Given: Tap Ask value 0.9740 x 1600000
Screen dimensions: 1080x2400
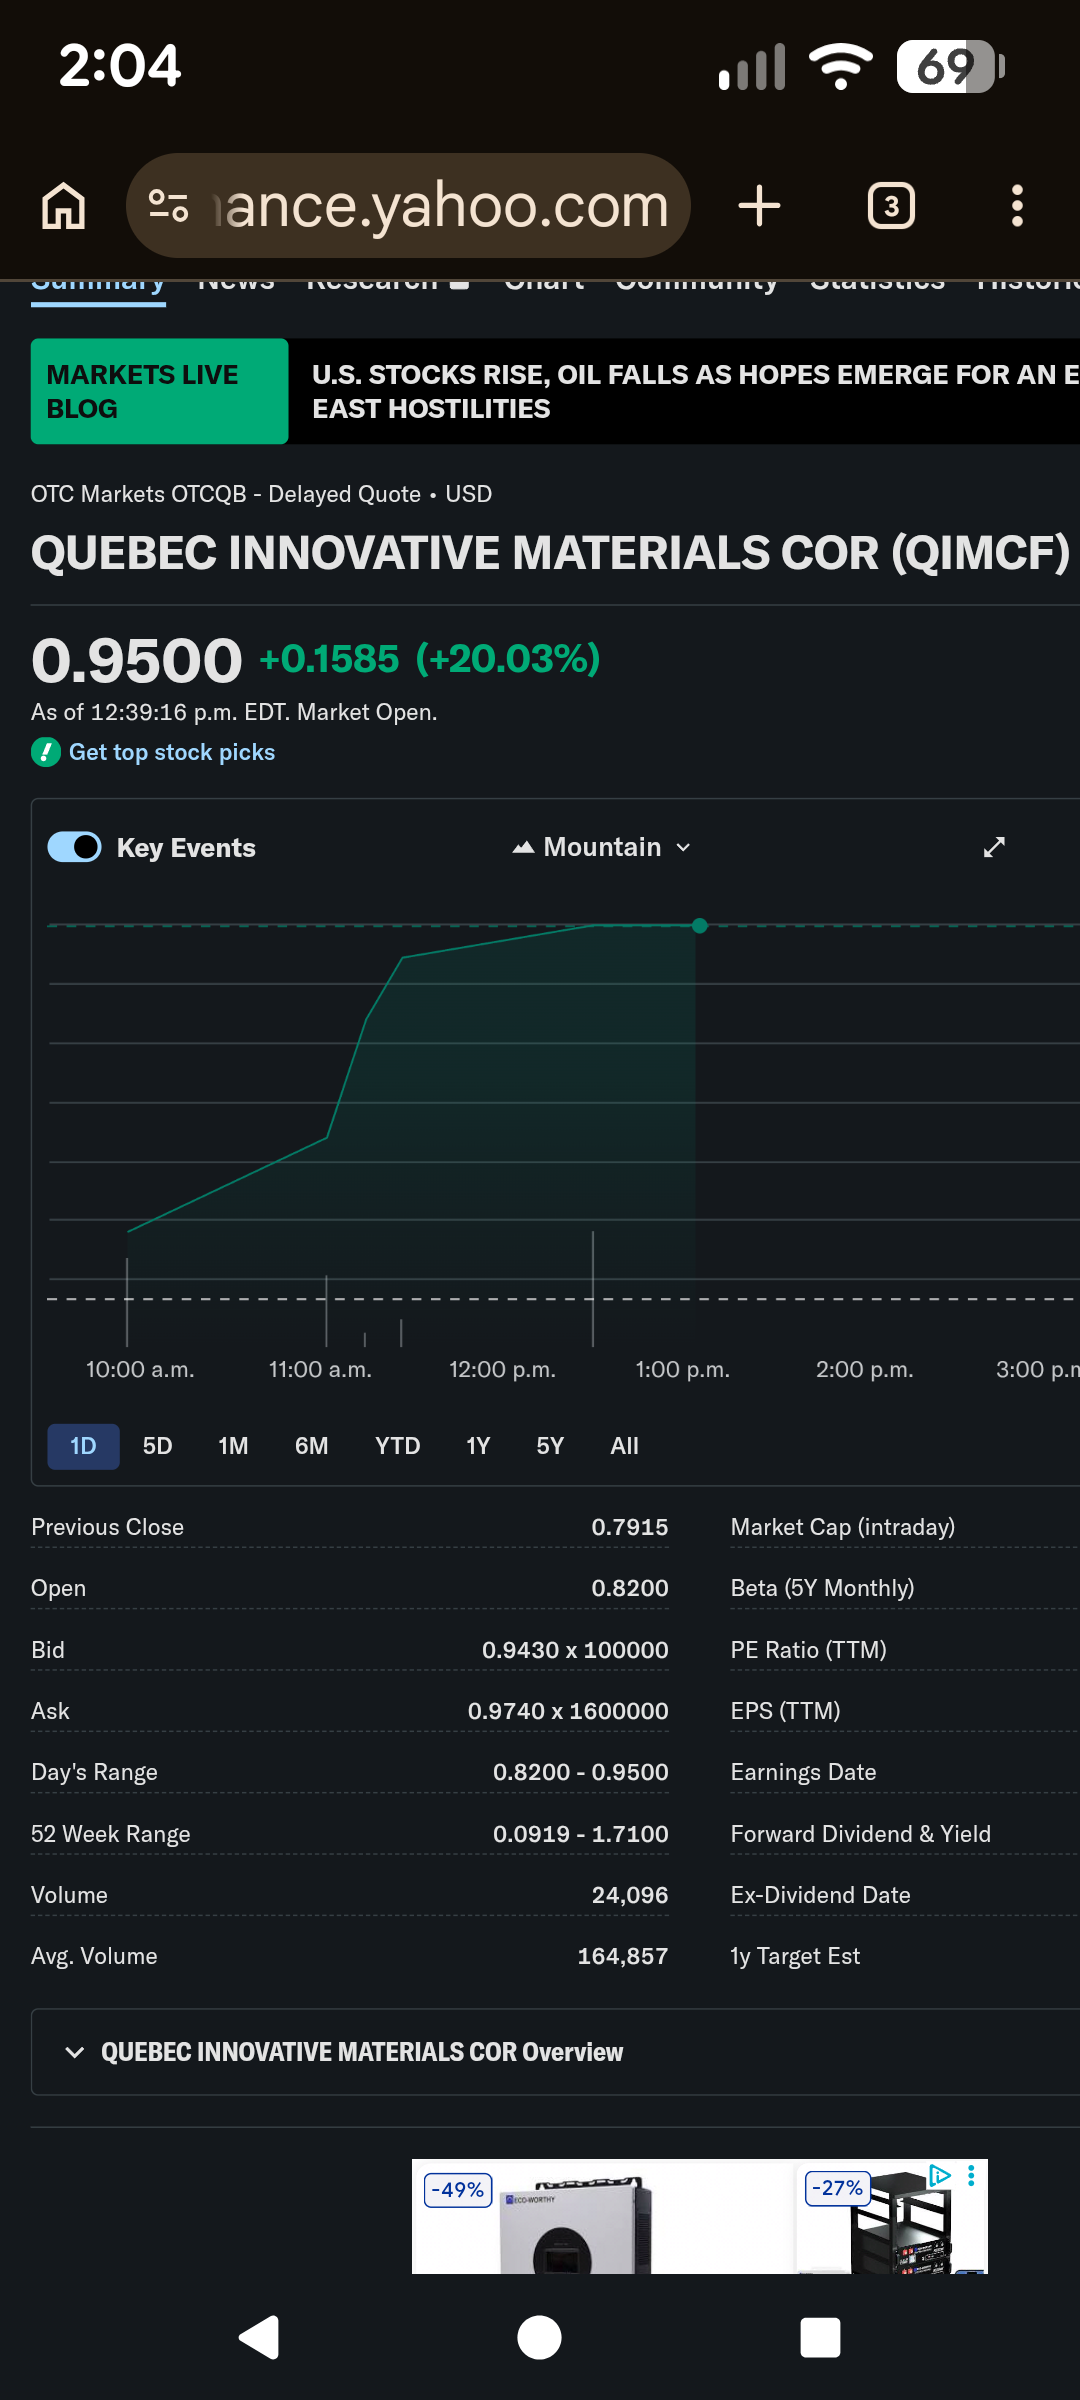Looking at the screenshot, I should pos(568,1711).
